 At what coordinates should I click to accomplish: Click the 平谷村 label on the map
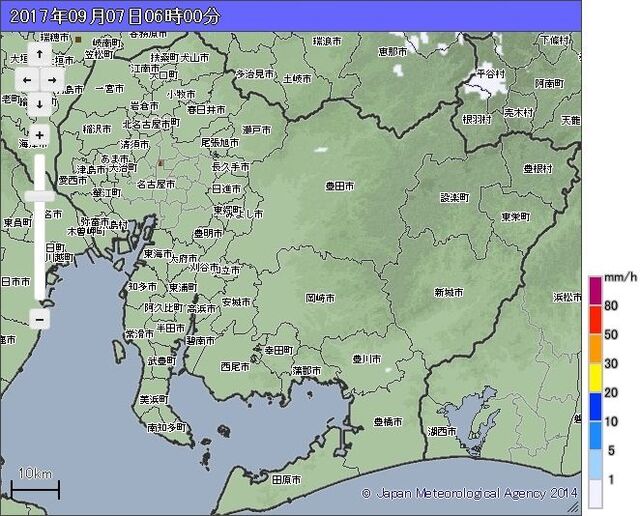(x=491, y=74)
